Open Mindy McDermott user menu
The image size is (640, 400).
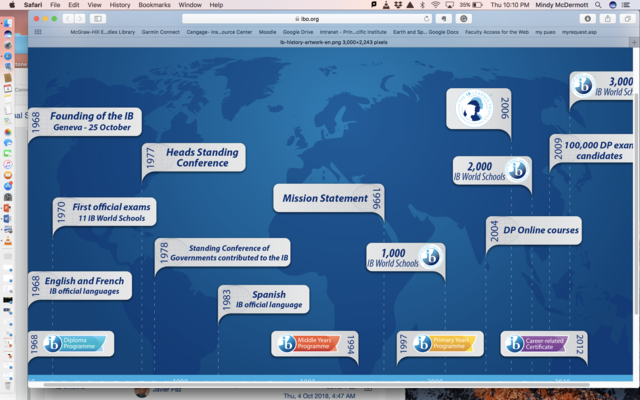[x=562, y=5]
